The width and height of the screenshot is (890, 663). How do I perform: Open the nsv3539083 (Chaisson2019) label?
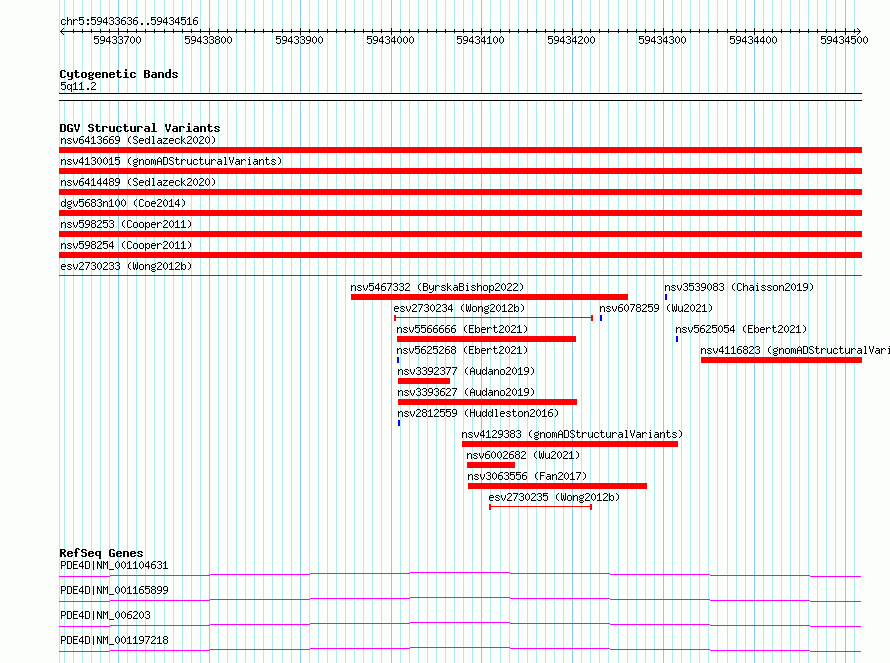tap(739, 287)
